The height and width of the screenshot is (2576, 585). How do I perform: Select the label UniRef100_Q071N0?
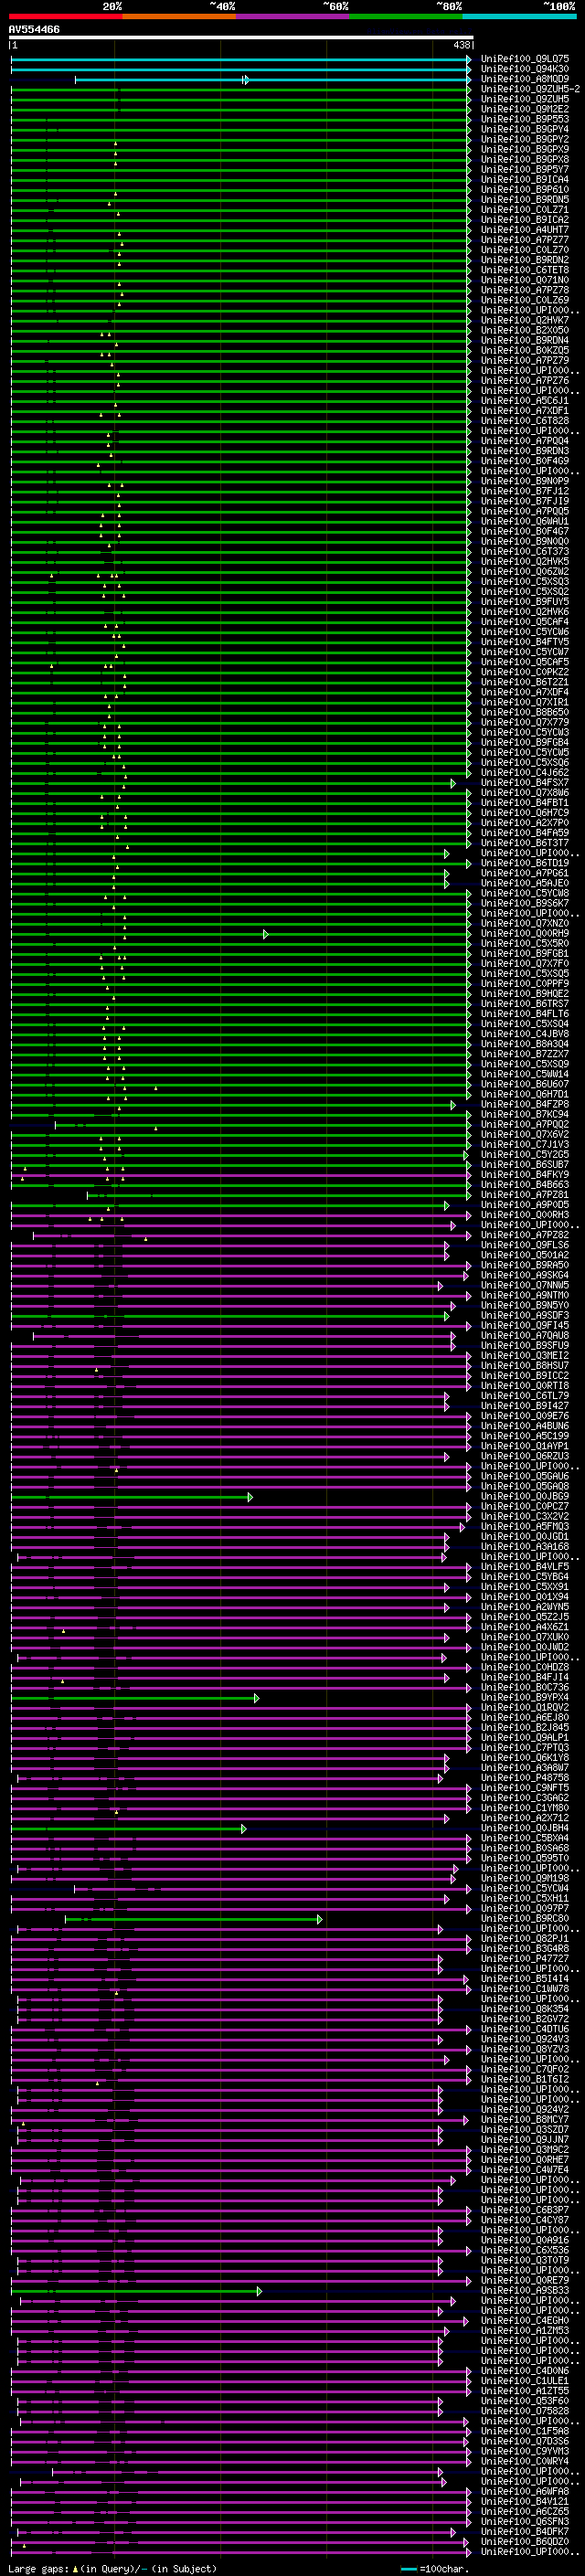(524, 280)
